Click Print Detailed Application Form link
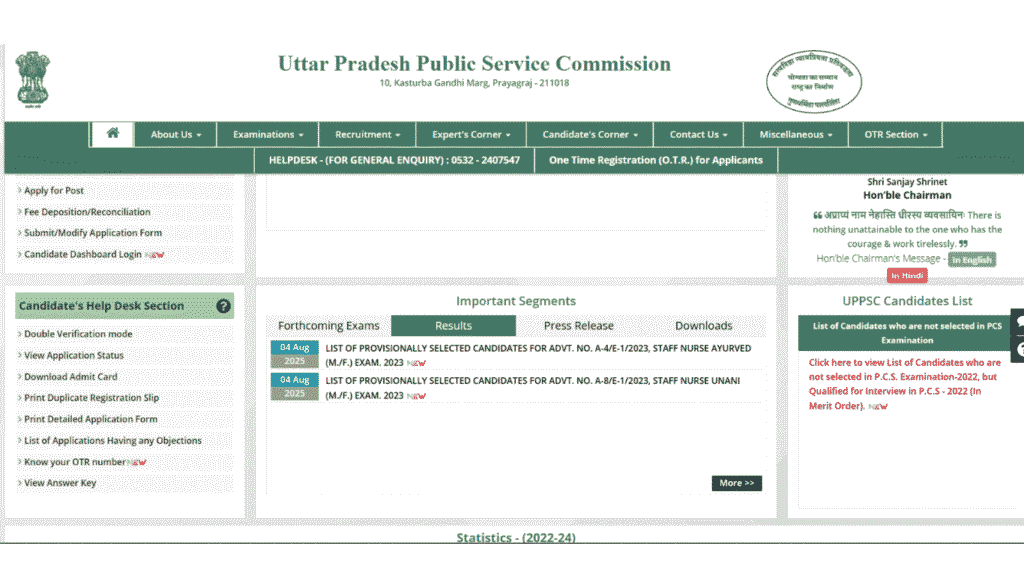The height and width of the screenshot is (576, 1024). (91, 419)
